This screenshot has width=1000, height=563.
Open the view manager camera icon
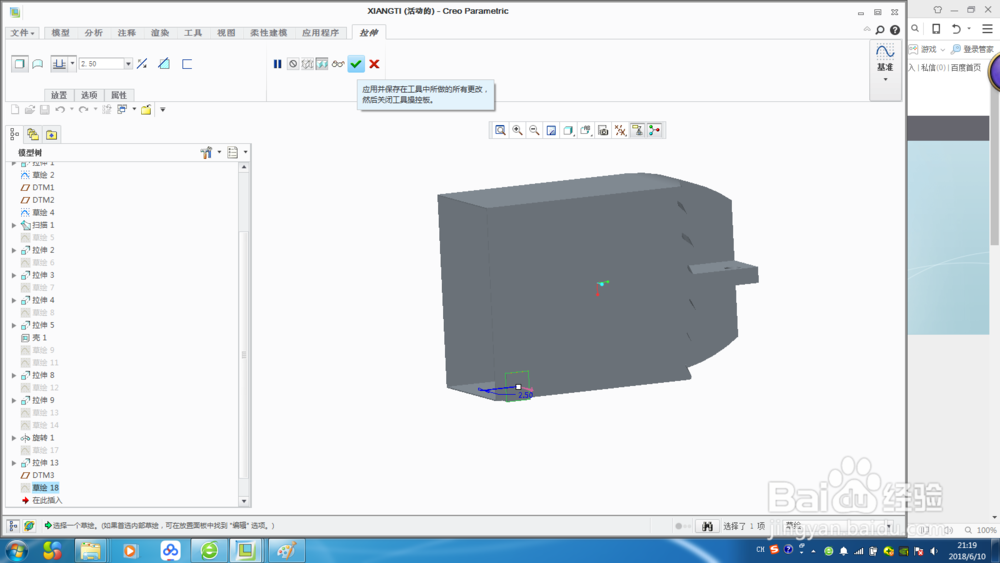tap(603, 130)
